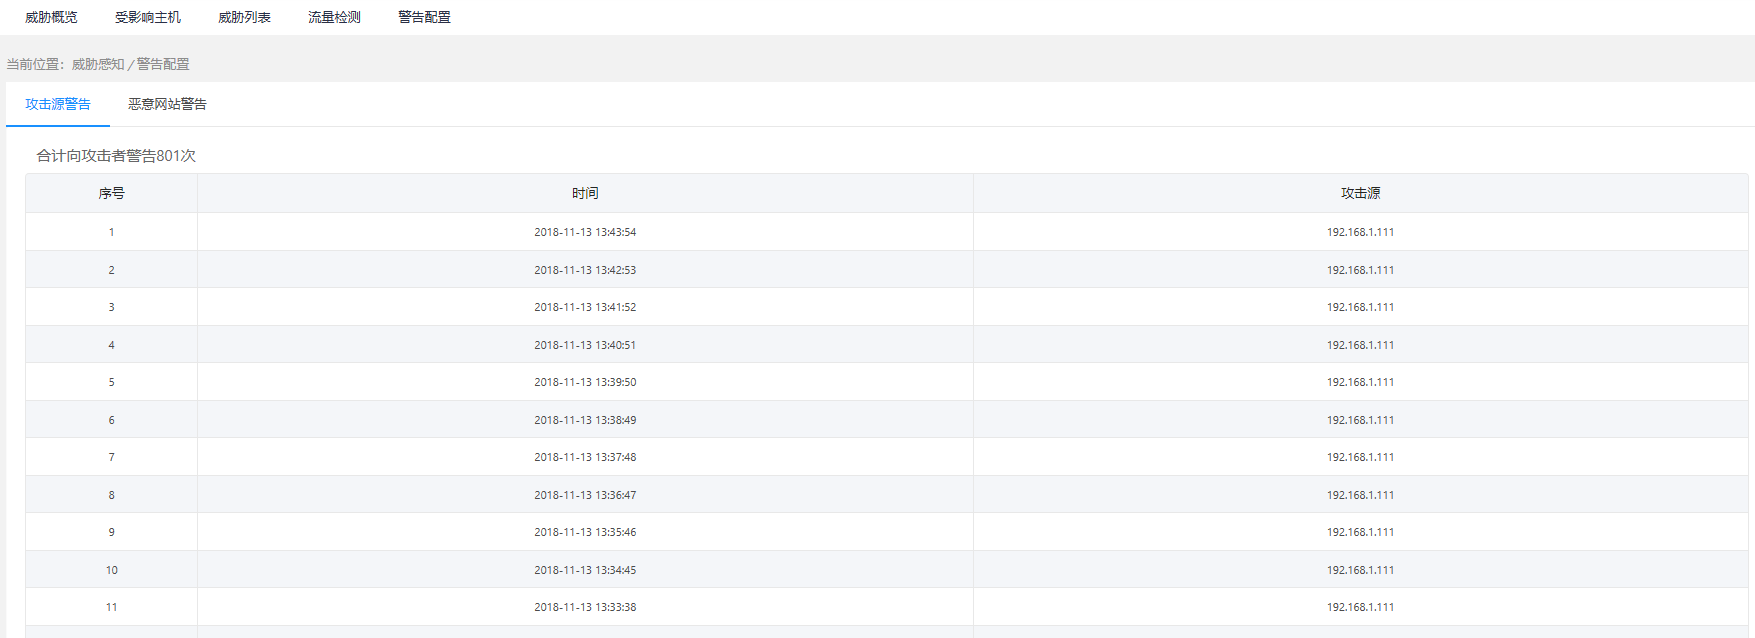Click row number 4 in 序号 column
The width and height of the screenshot is (1755, 638).
pyautogui.click(x=111, y=345)
